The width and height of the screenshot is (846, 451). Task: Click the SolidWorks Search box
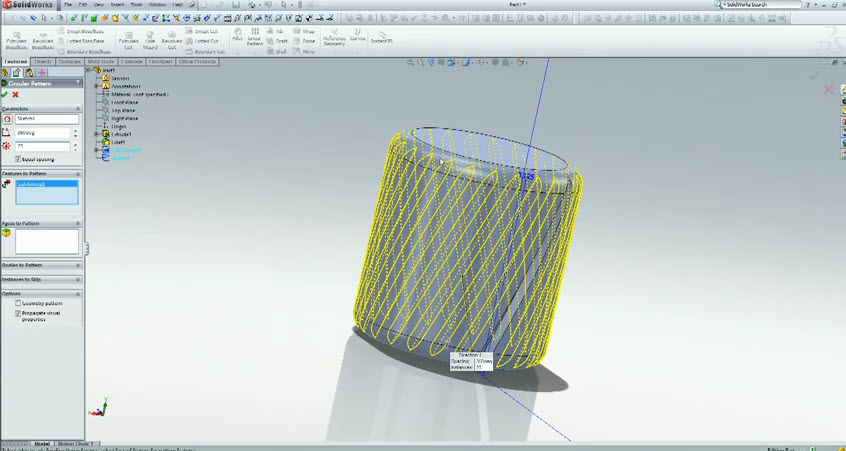763,4
